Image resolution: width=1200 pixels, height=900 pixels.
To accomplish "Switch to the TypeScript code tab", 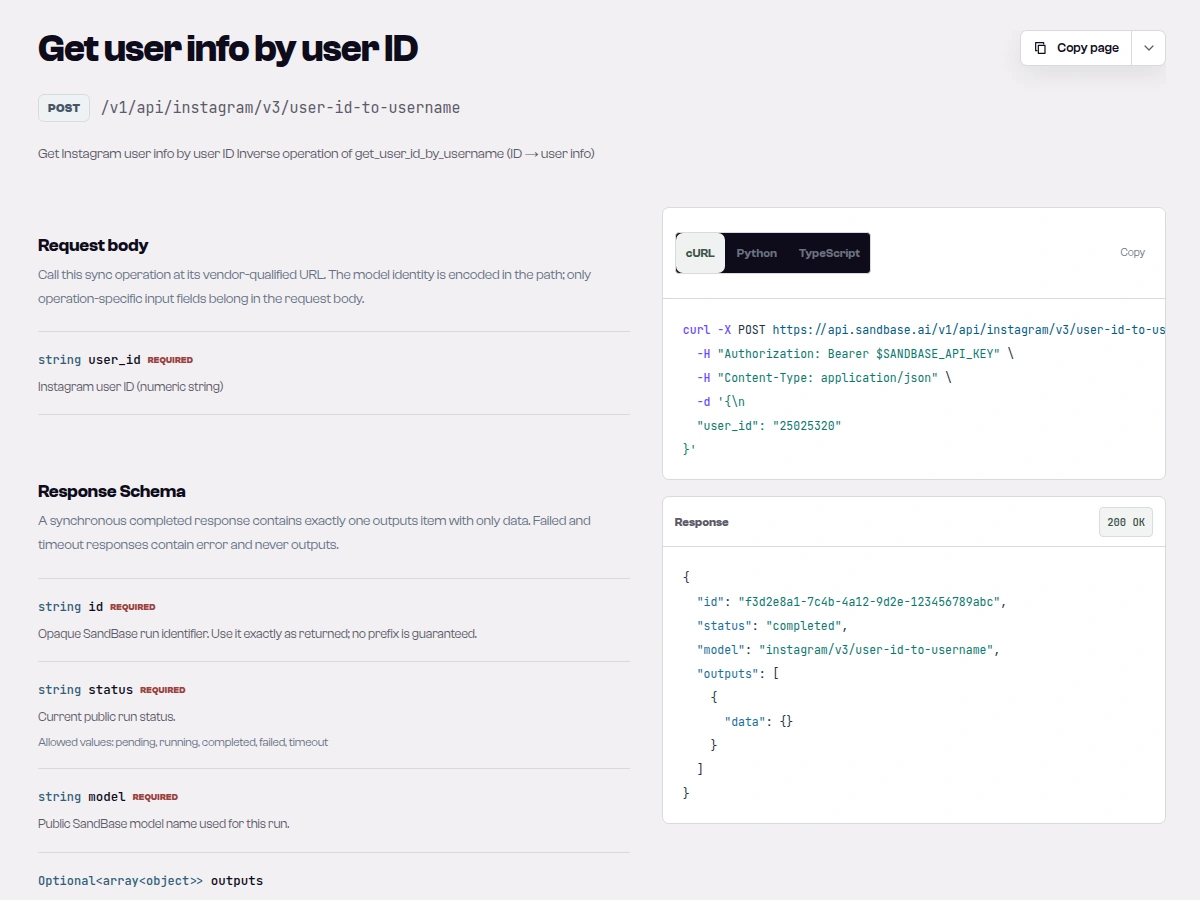I will click(829, 253).
